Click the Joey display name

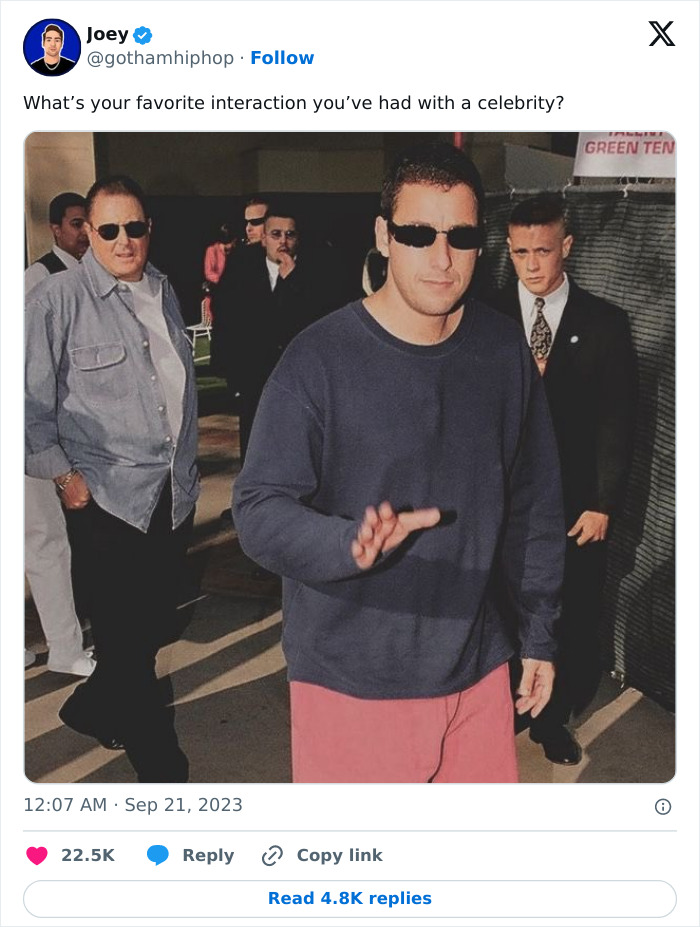click(x=108, y=35)
